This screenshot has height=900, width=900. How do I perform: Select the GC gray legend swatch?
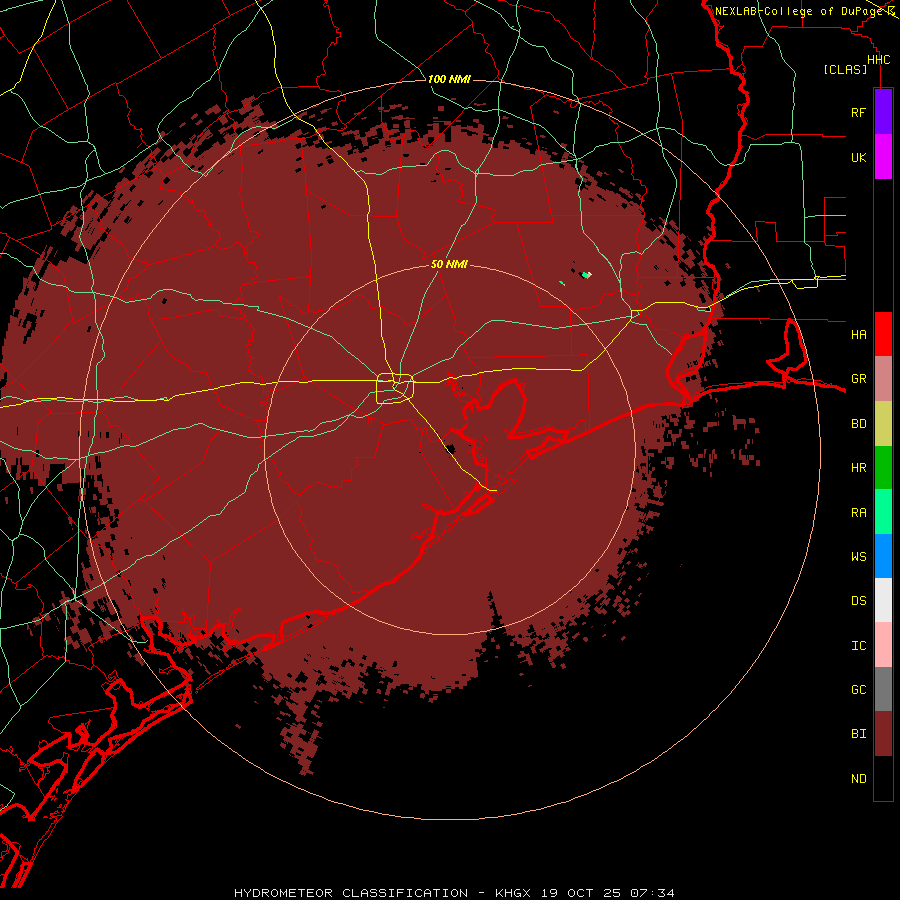click(883, 689)
